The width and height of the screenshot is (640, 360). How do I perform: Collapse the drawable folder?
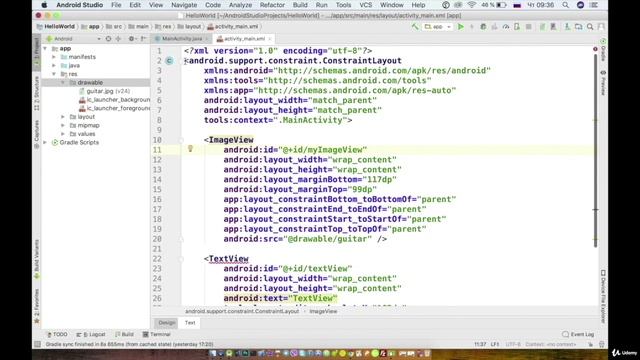click(x=63, y=83)
